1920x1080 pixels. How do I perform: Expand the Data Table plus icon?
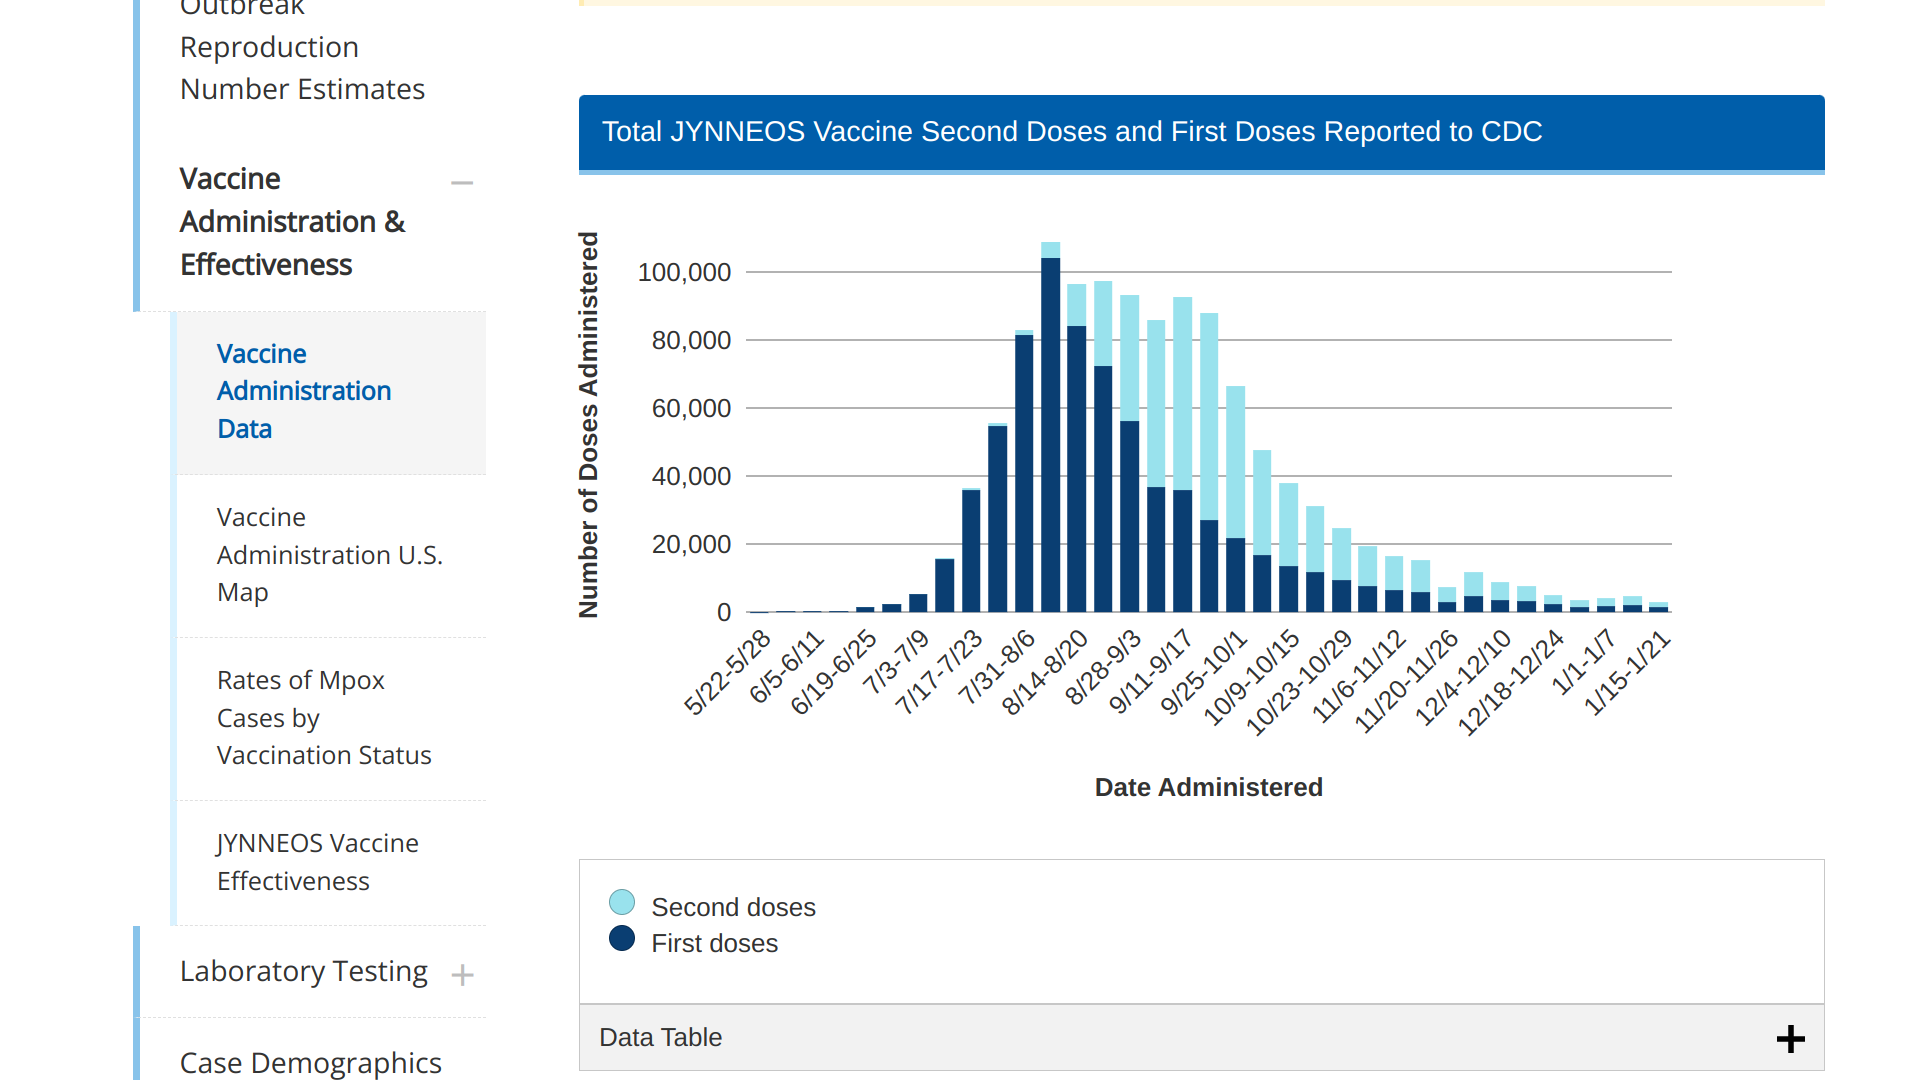pyautogui.click(x=1790, y=1039)
